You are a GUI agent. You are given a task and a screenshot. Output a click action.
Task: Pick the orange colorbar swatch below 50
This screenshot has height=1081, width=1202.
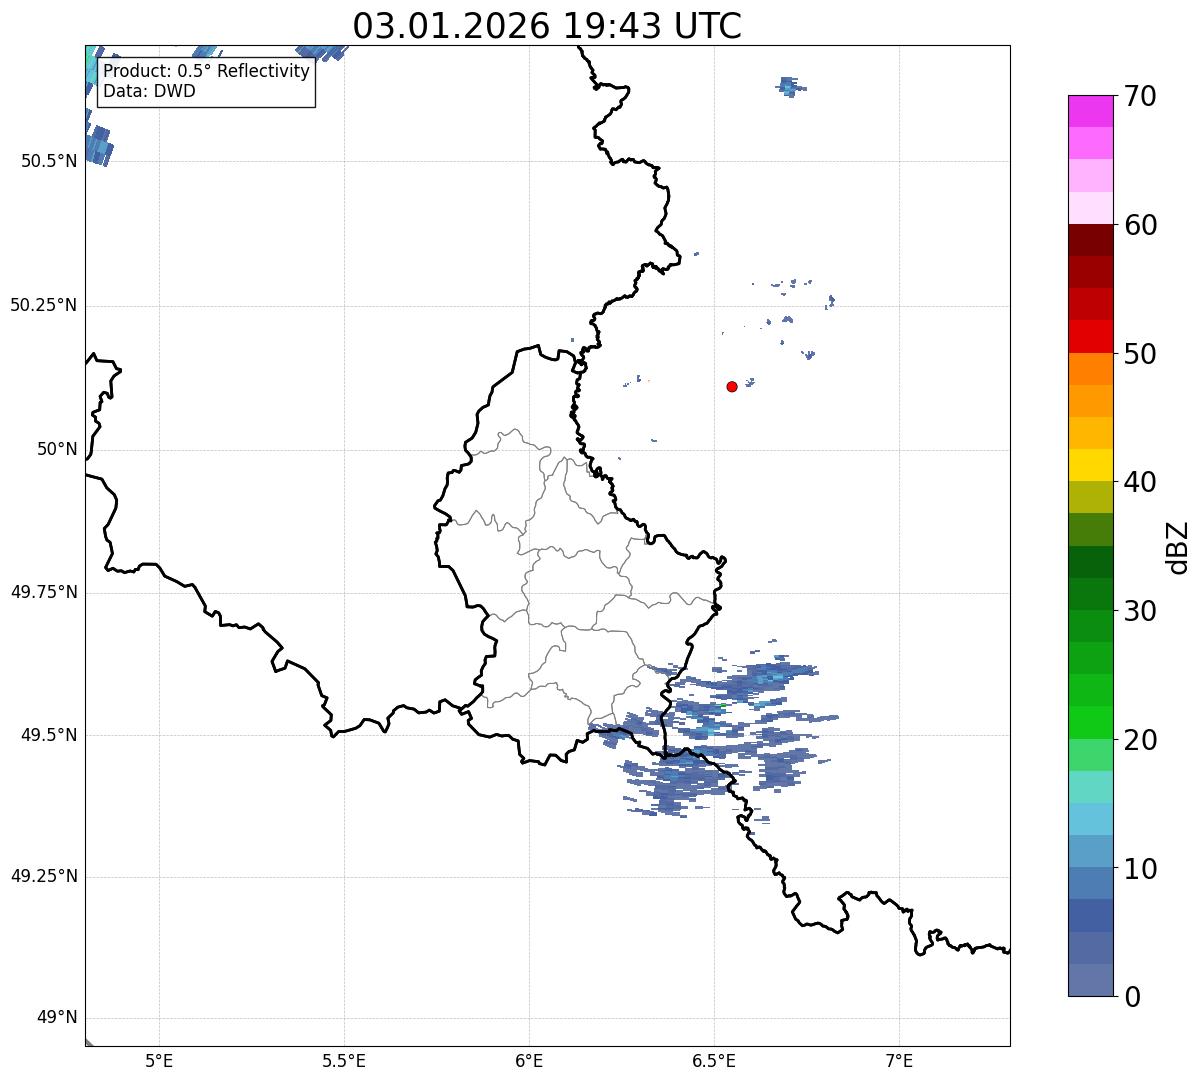pyautogui.click(x=1090, y=369)
